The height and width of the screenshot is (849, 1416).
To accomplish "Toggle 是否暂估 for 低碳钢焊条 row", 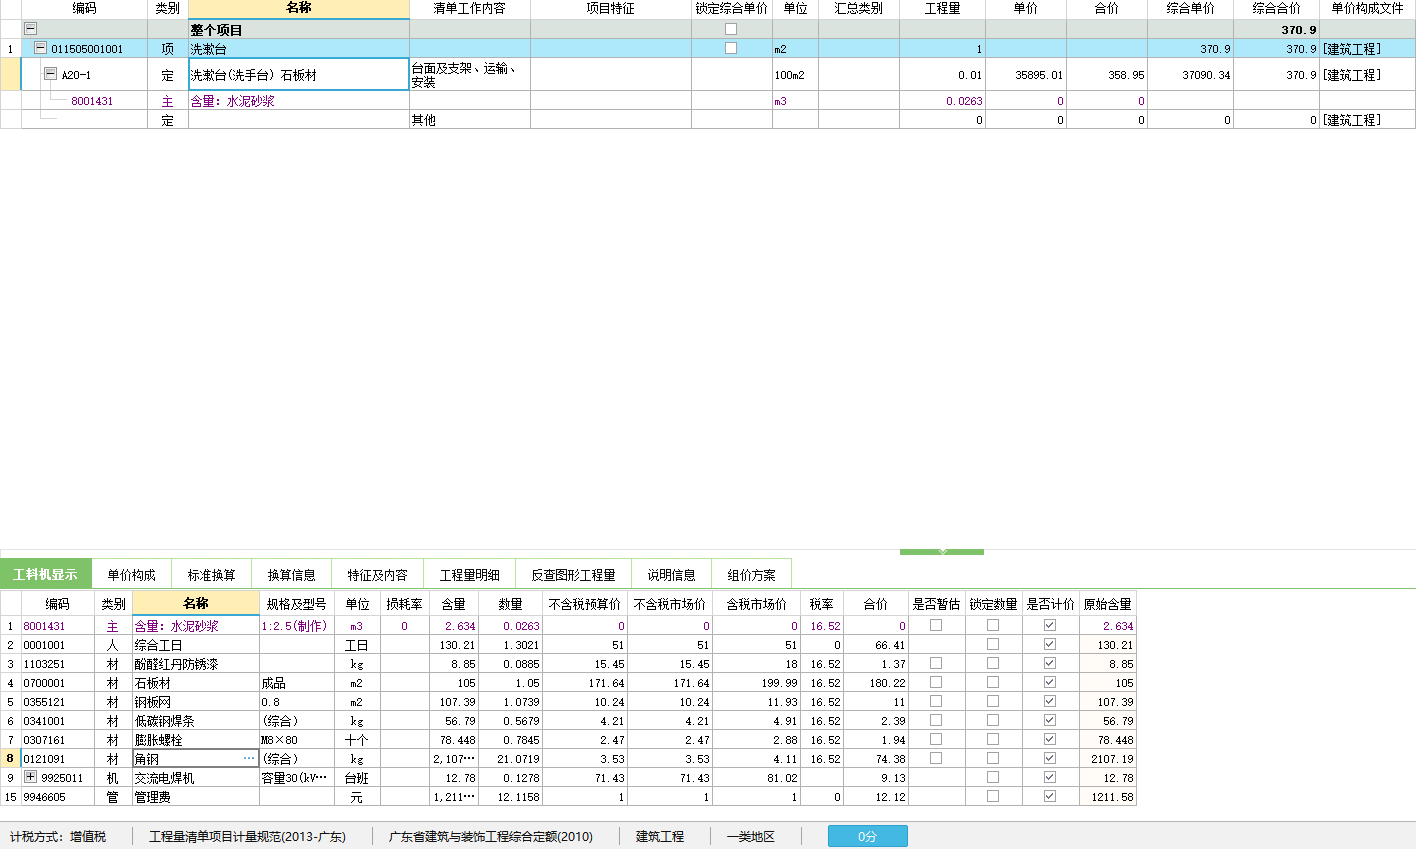I will tap(936, 720).
